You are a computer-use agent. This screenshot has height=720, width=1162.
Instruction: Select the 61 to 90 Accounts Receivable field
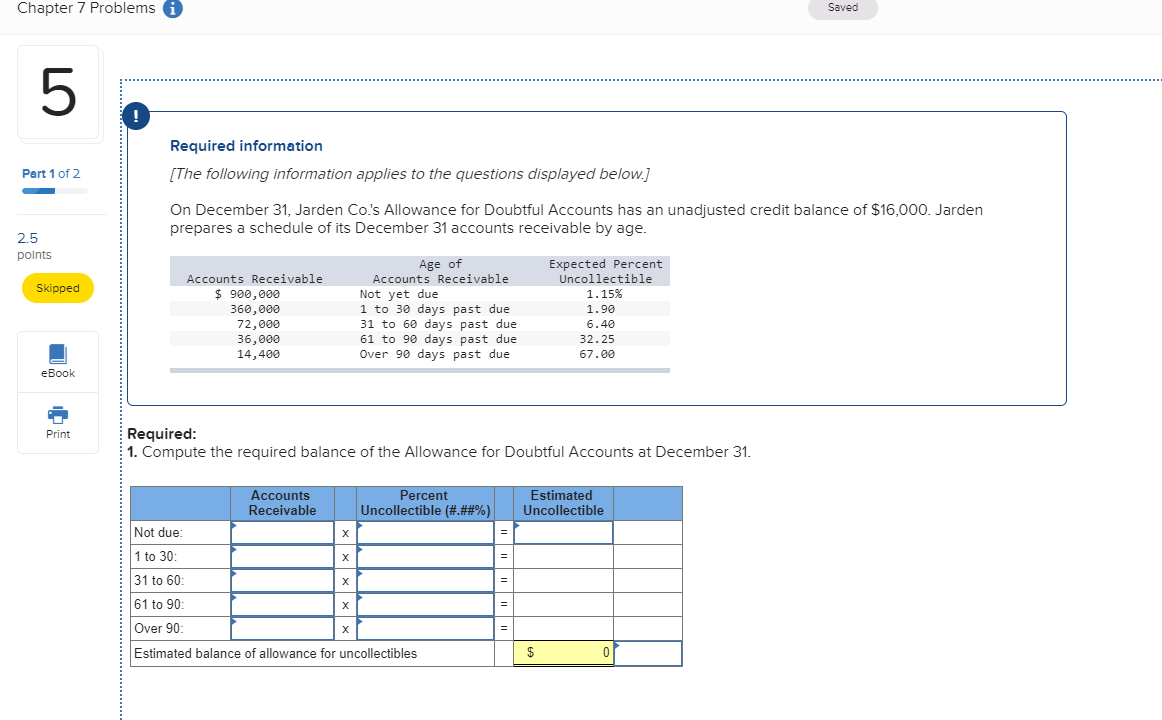click(281, 604)
